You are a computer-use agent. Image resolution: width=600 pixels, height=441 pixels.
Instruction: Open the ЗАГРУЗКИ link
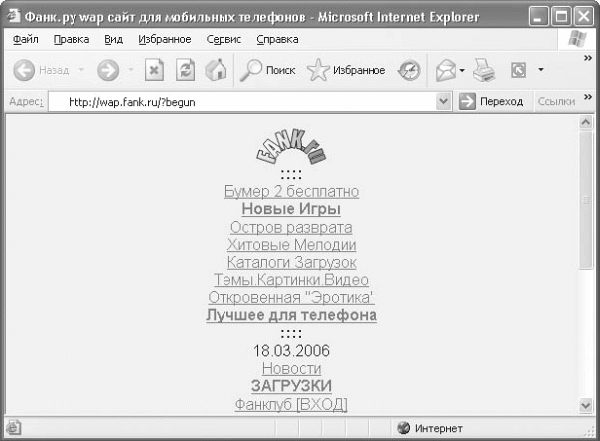[x=291, y=386]
